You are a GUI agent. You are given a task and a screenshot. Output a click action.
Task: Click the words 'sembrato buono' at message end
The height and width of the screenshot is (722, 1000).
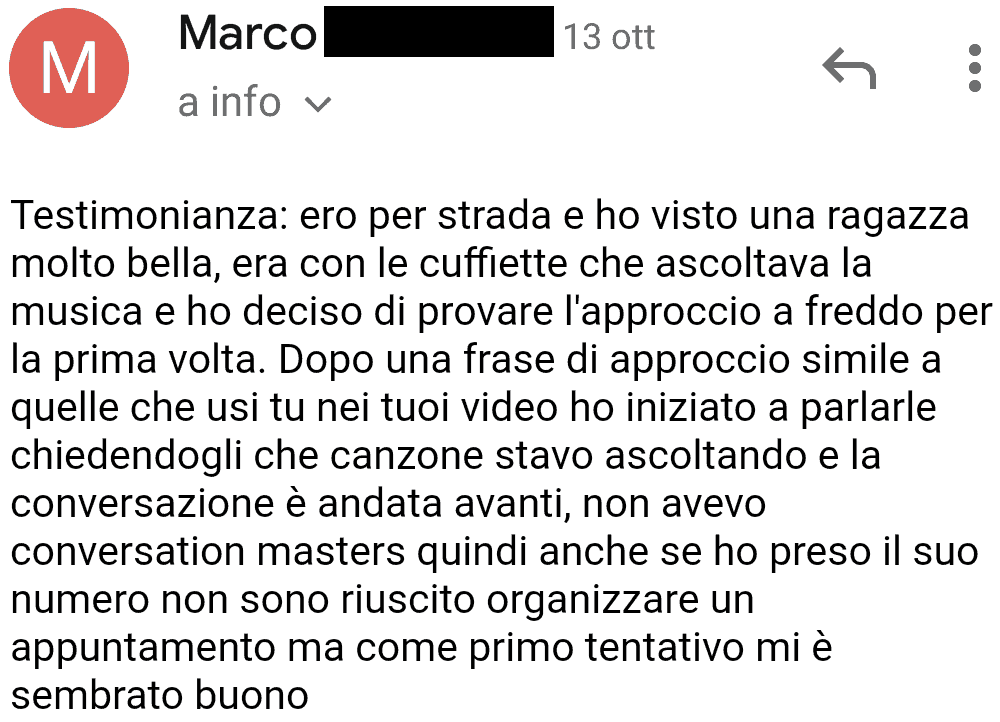[159, 695]
